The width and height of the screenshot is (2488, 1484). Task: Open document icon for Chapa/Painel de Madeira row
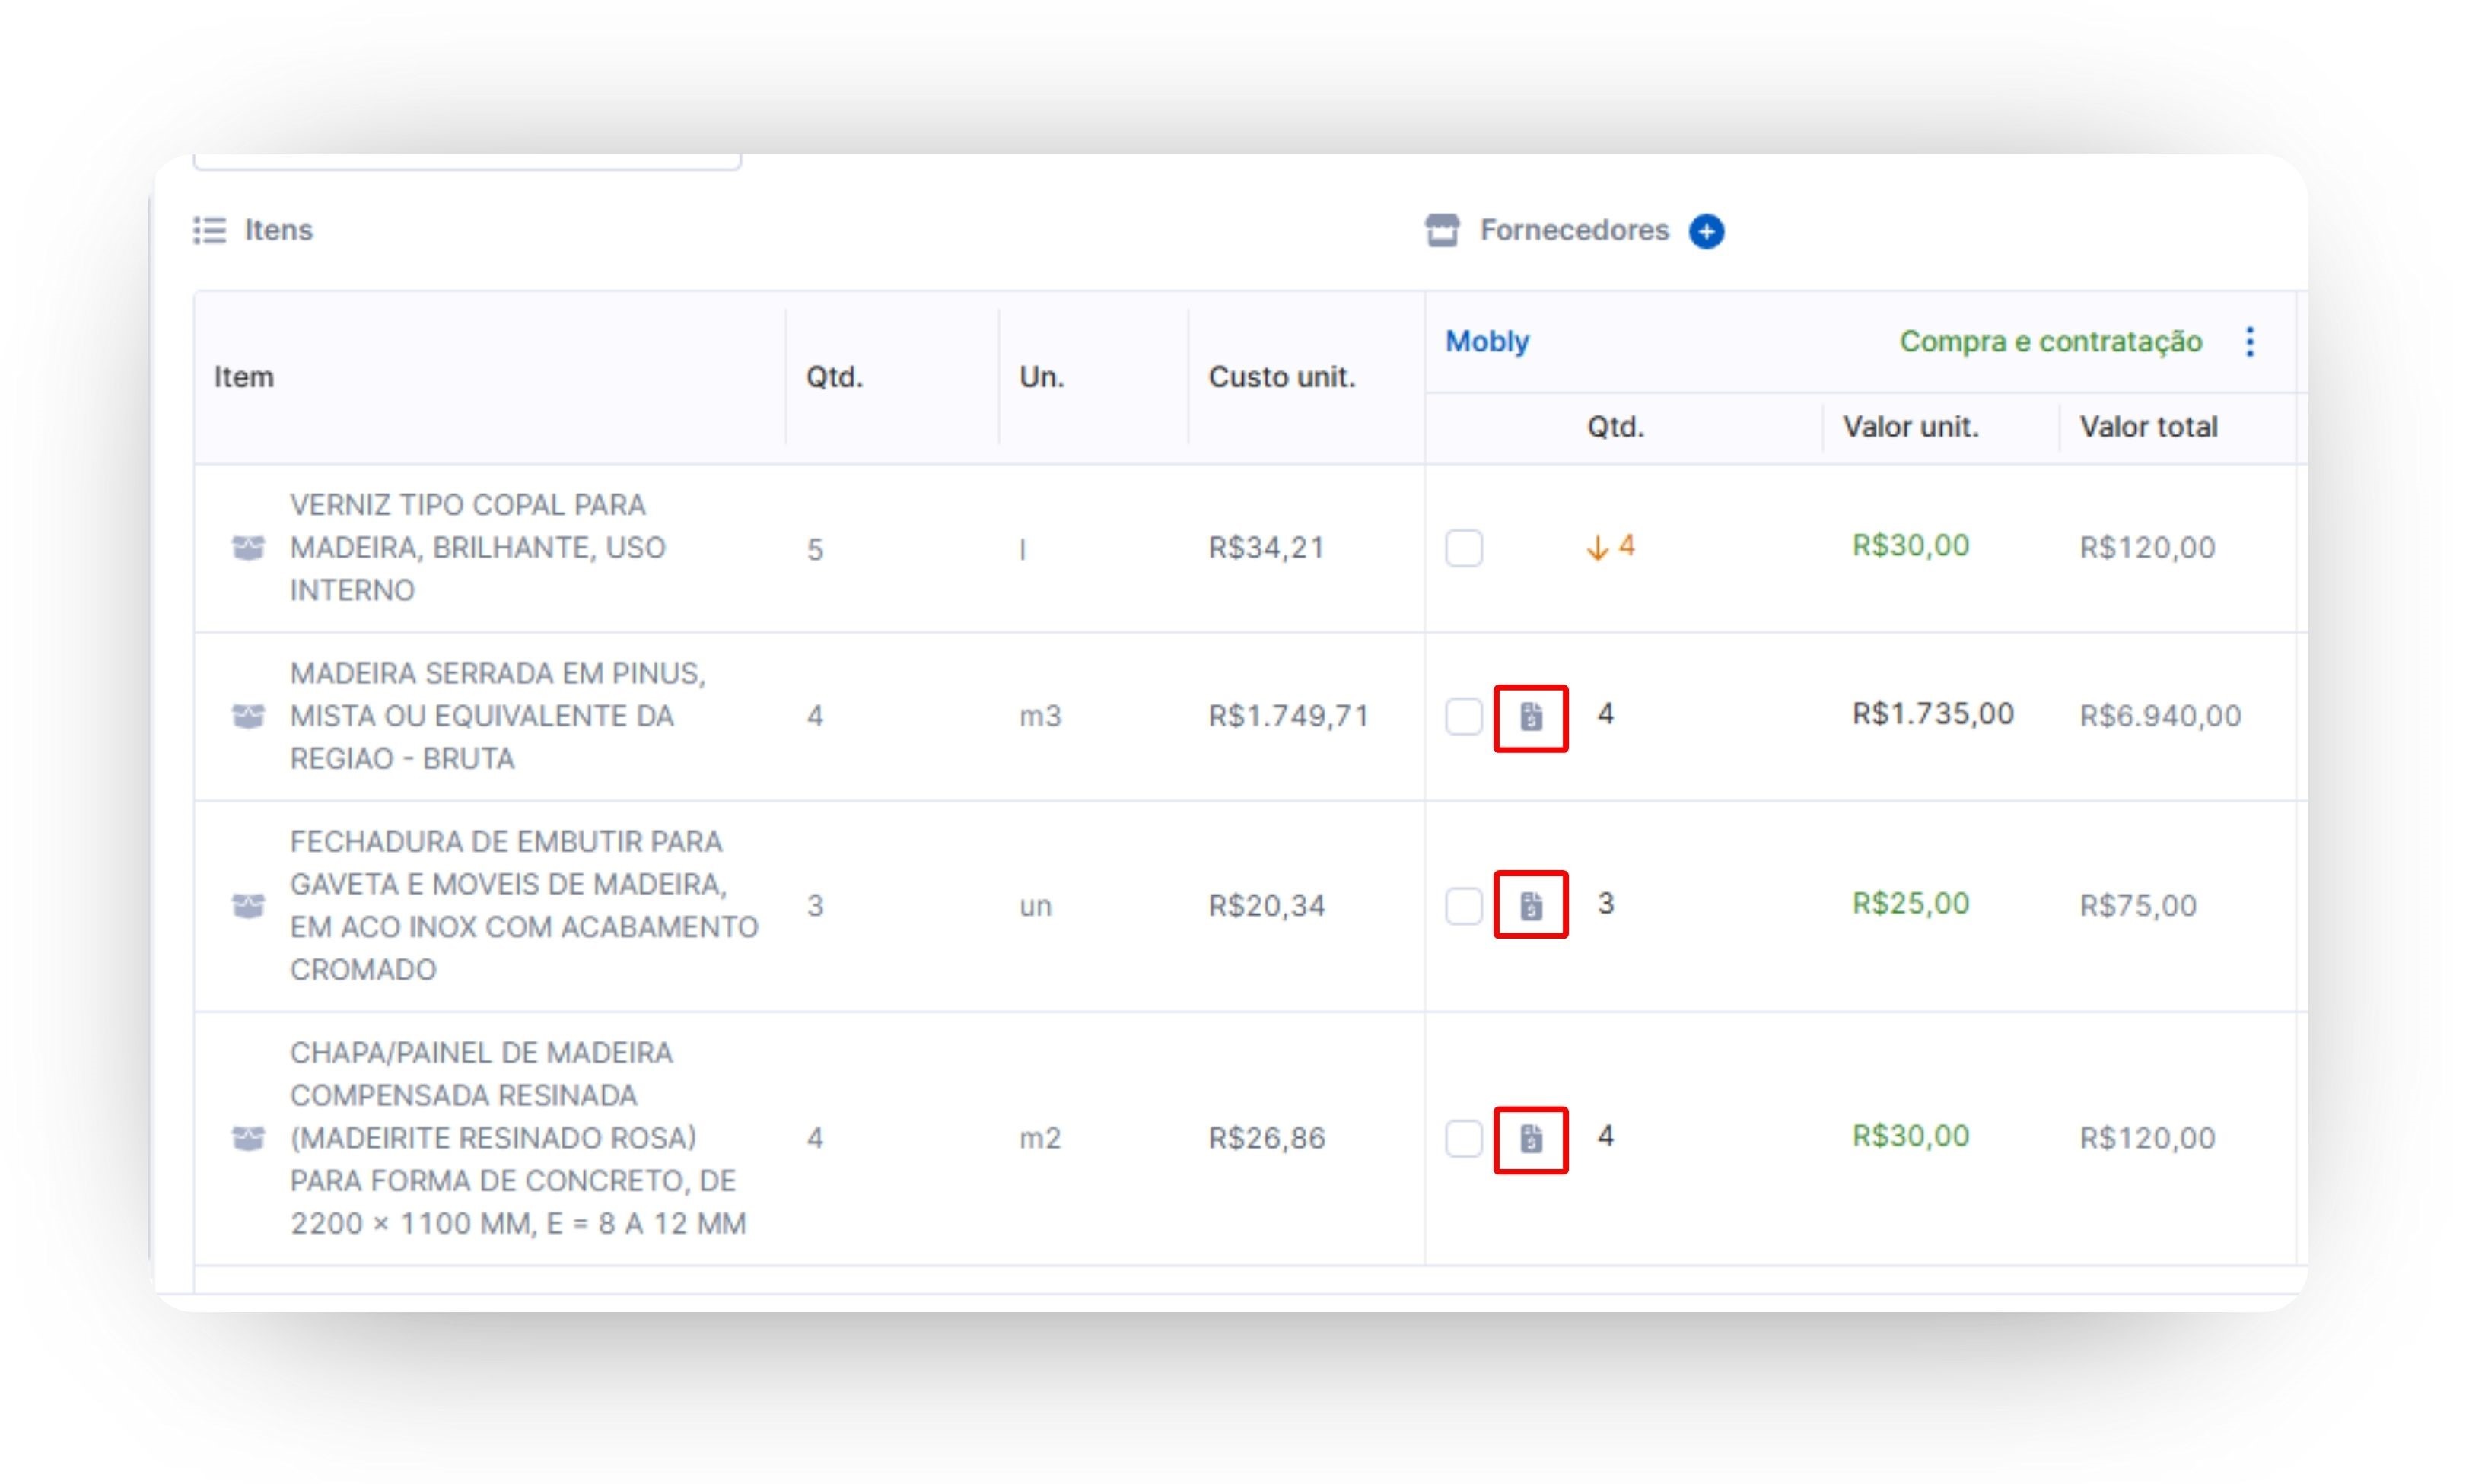(1531, 1138)
